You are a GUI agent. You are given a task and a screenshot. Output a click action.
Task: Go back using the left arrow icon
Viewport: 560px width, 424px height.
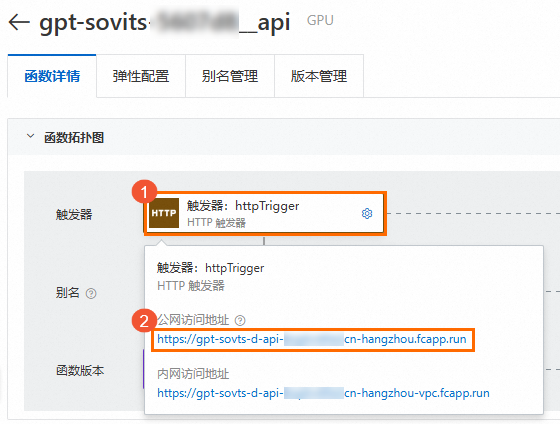point(19,22)
